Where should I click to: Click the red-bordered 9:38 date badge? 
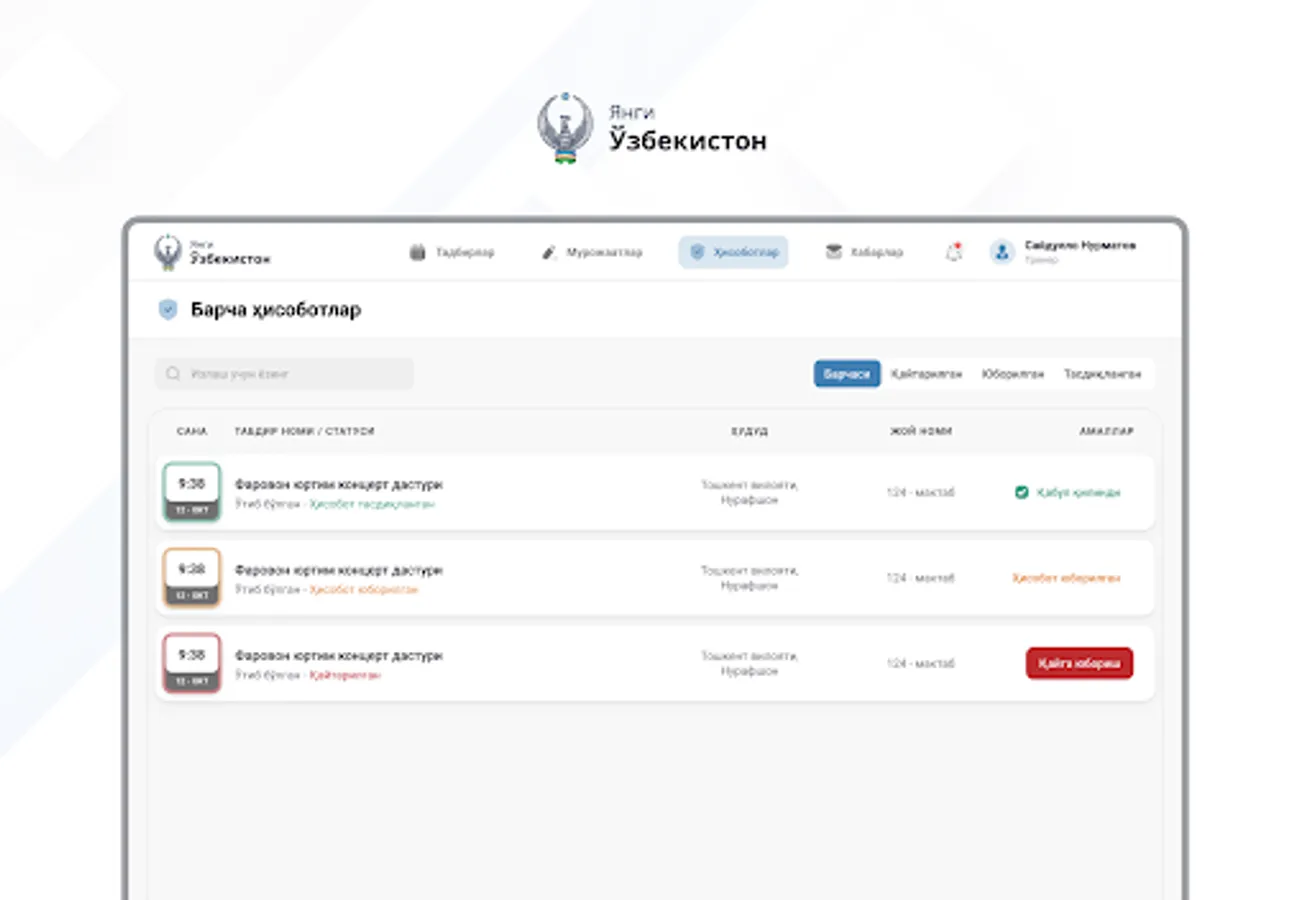pos(192,663)
